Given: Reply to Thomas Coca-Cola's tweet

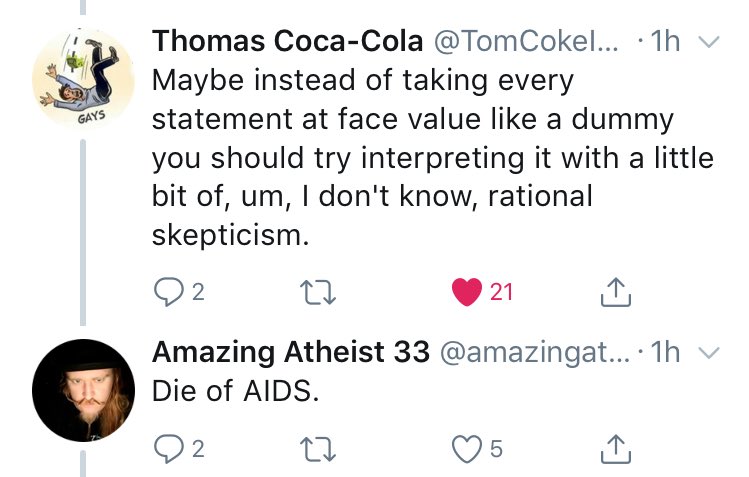Looking at the screenshot, I should click(x=166, y=292).
